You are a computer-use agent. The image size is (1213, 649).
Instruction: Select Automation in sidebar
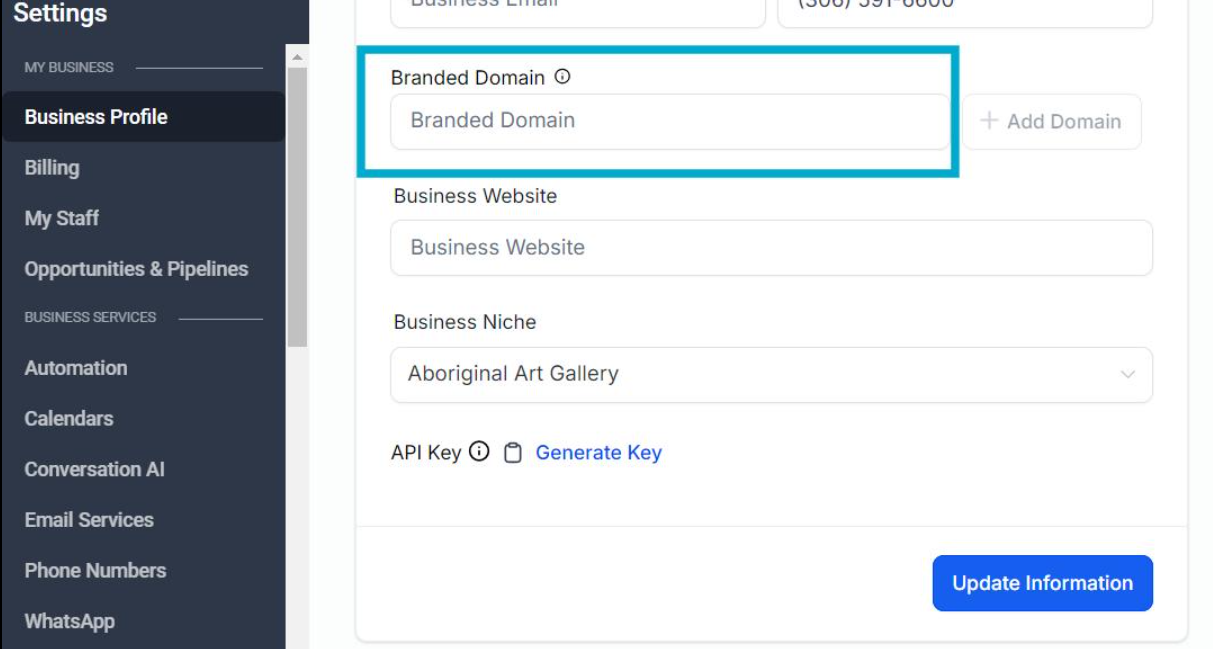coord(76,368)
